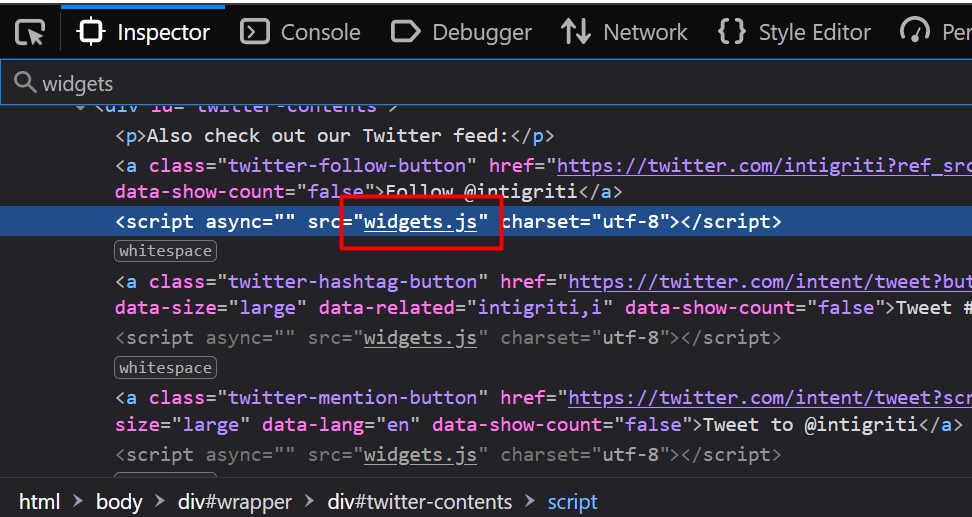Screen dimensions: 972x517
Task: Select div#twitter-contents breadcrumb
Action: click(420, 502)
